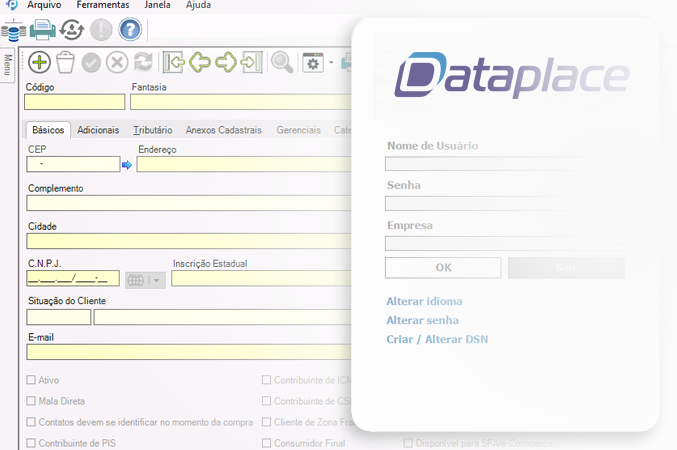Open help with the question mark icon
The width and height of the screenshot is (677, 450).
tap(130, 29)
